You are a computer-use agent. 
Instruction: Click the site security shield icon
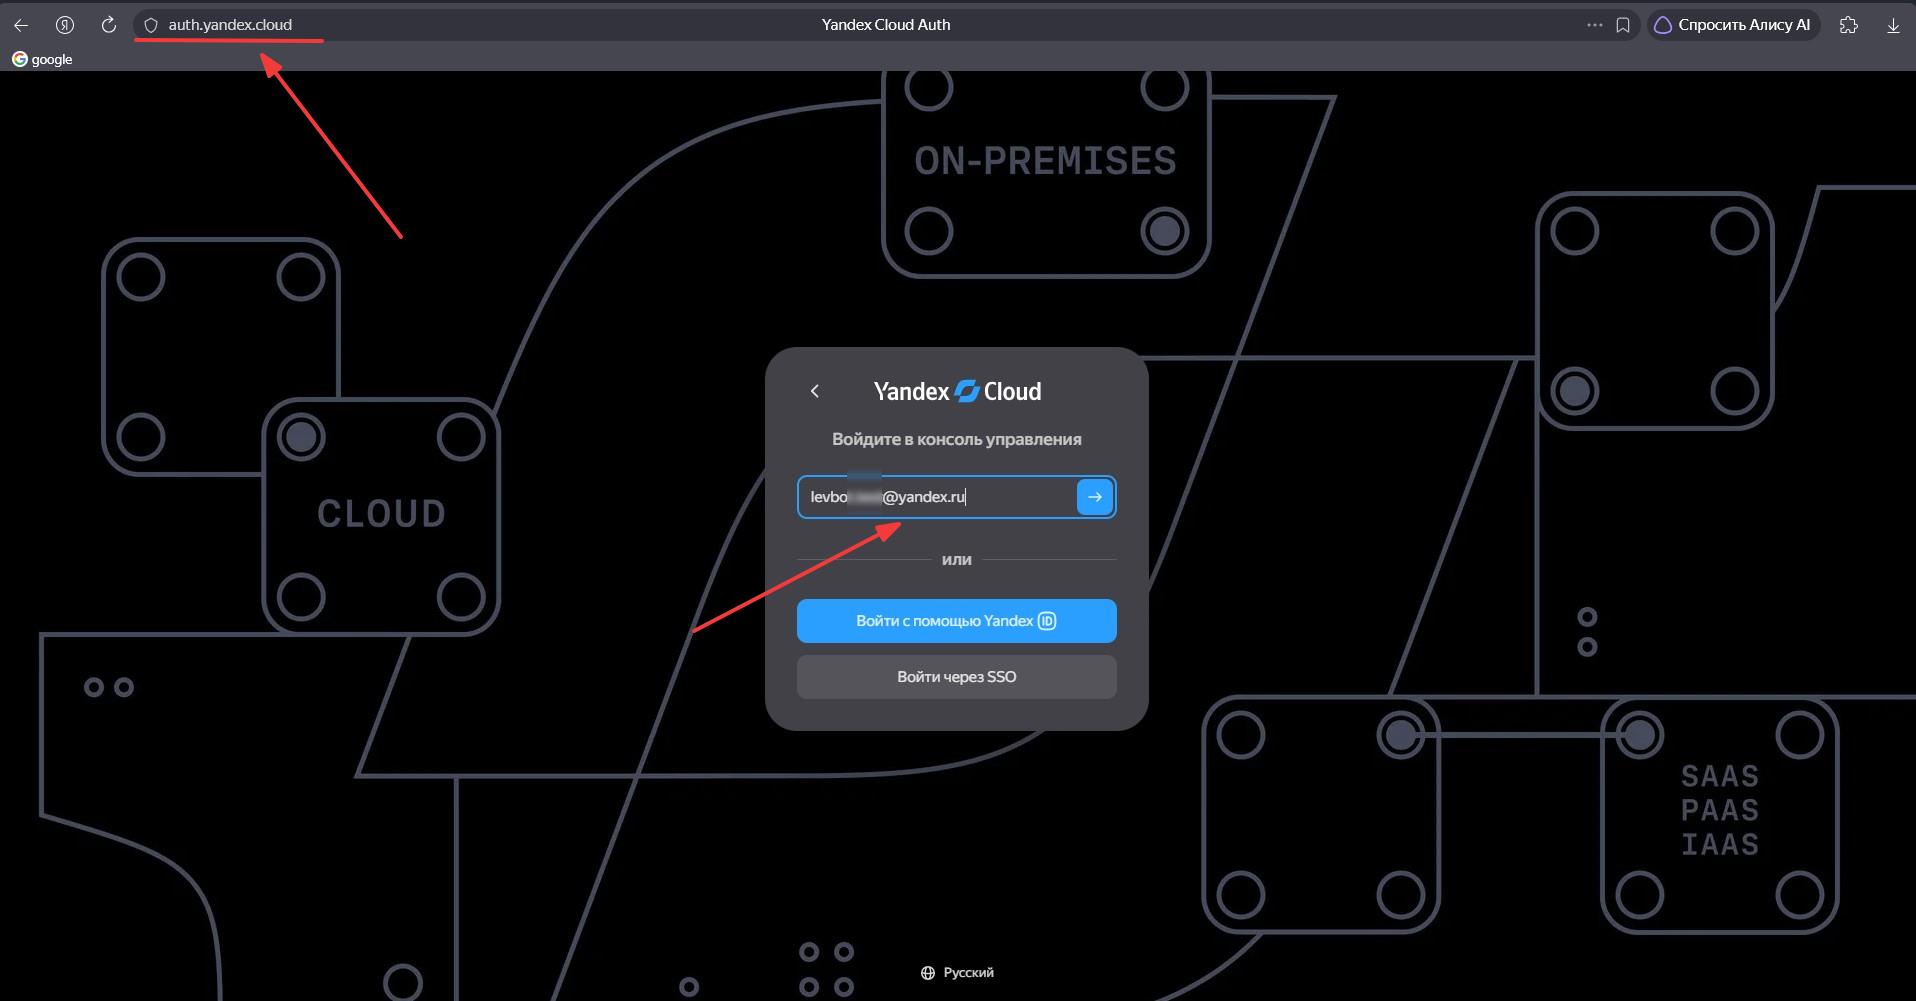(x=151, y=25)
